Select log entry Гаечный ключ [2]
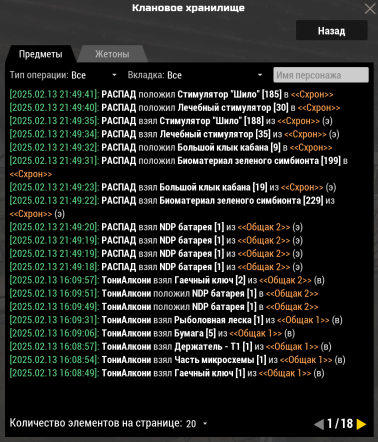Image resolution: width=378 pixels, height=442 pixels. coord(167,280)
